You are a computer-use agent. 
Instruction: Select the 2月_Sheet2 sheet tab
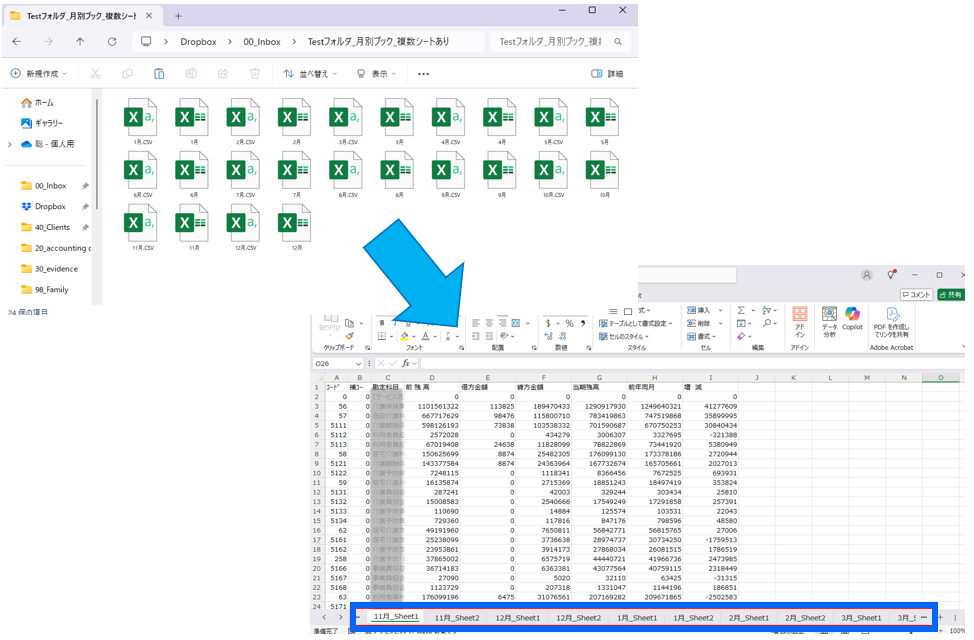click(x=805, y=618)
